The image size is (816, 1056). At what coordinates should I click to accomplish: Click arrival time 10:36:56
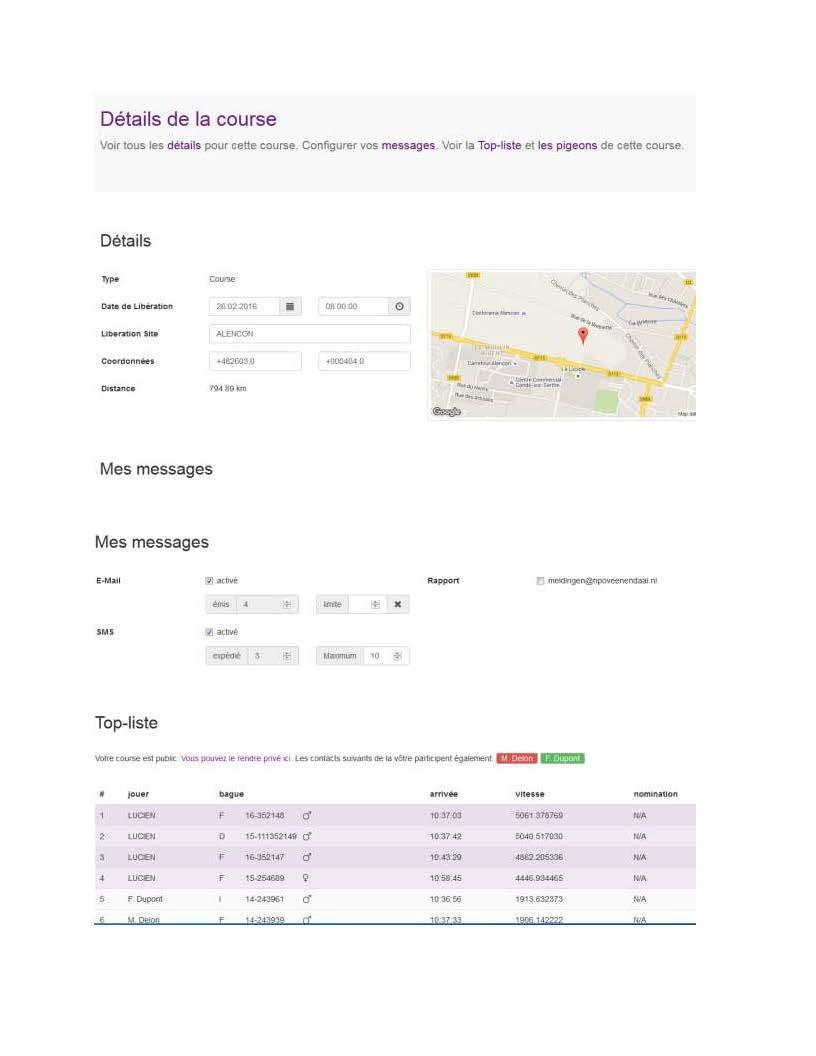[x=446, y=899]
